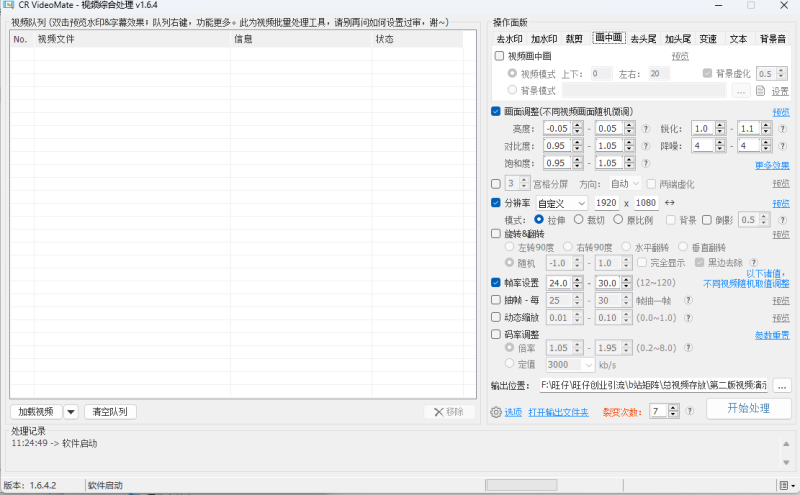Click help icon beside 黑边去除

pos(754,262)
